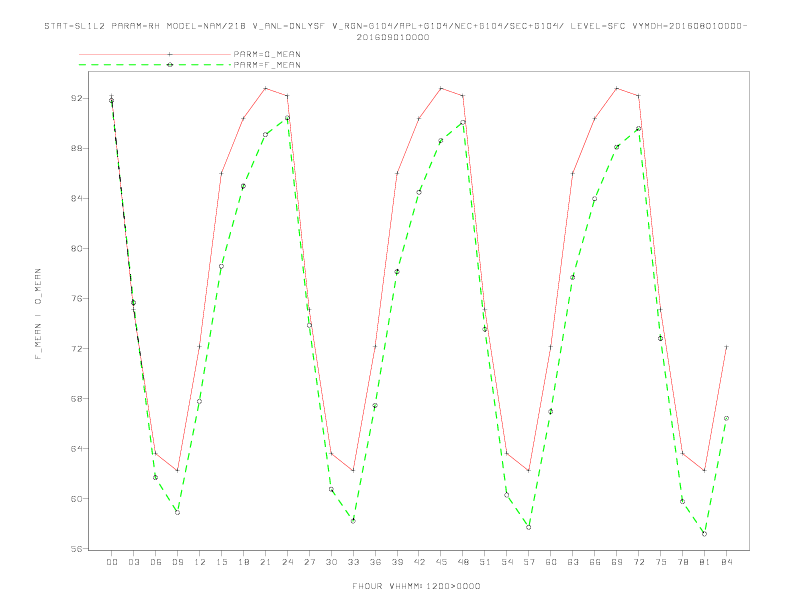The height and width of the screenshot is (612, 792).
Task: Click the O_MEAN plus marker at hour 84
Action: pos(727,347)
